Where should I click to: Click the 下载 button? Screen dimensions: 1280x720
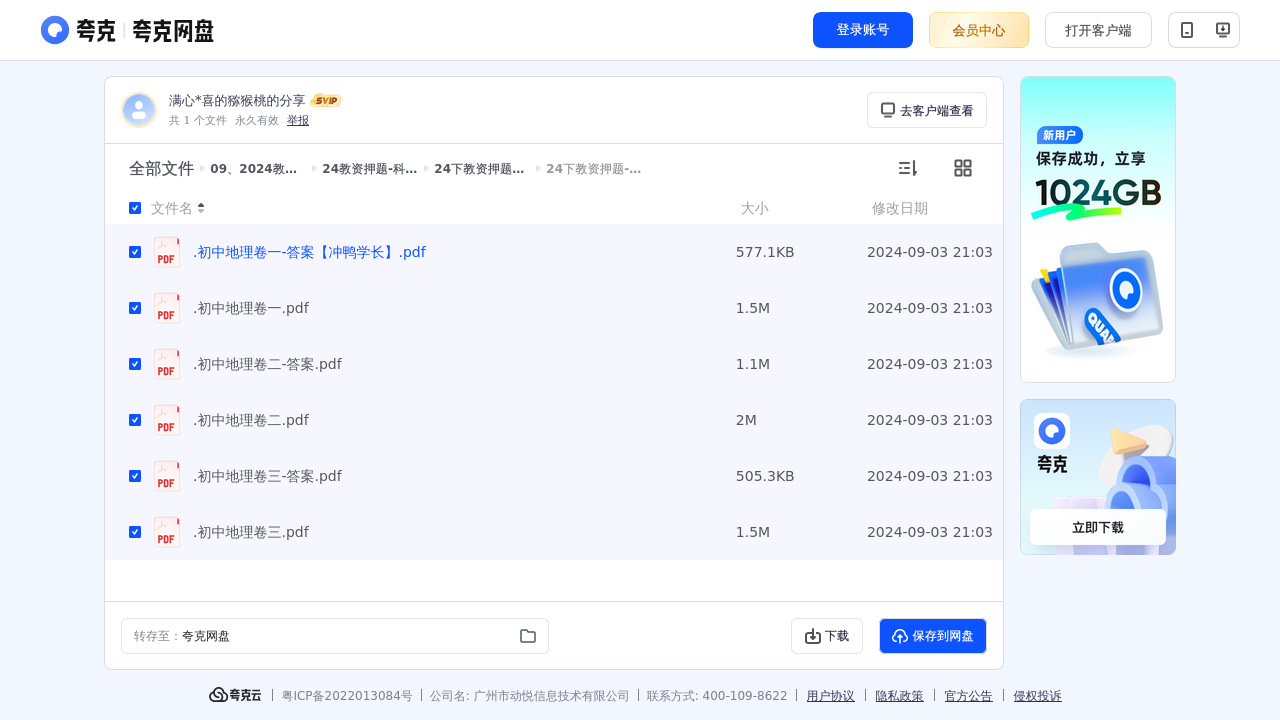point(827,636)
